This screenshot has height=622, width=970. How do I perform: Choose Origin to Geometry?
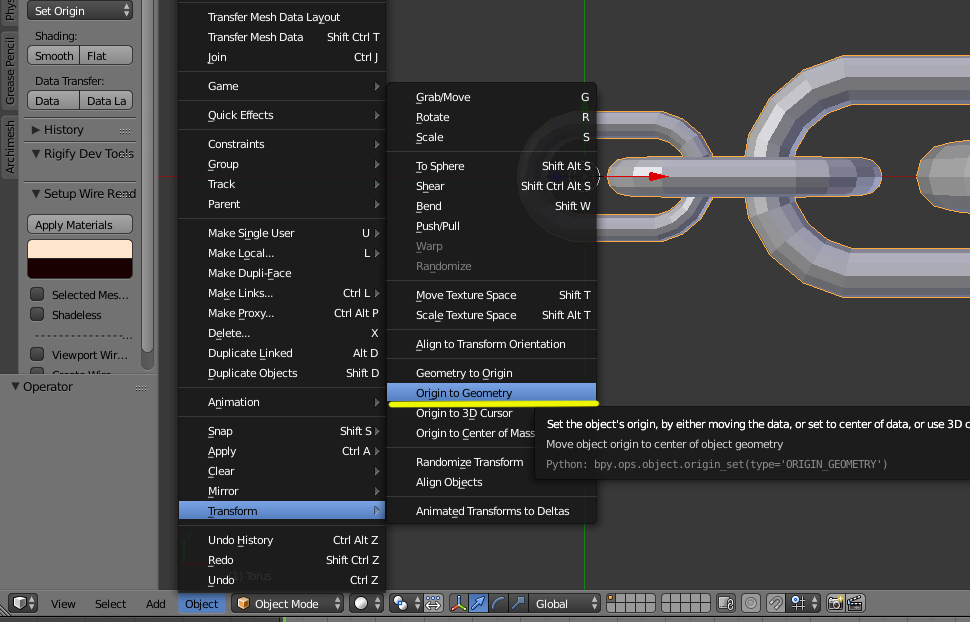(x=491, y=393)
